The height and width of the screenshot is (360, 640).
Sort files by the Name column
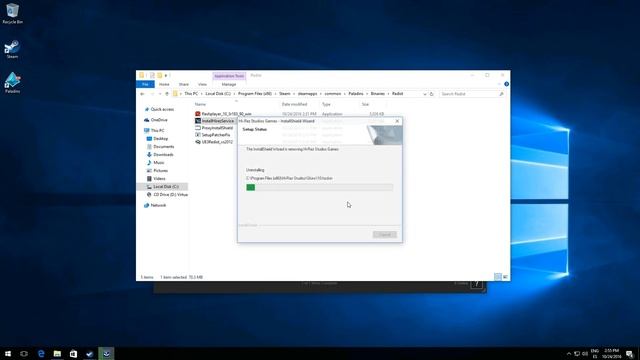coord(200,104)
